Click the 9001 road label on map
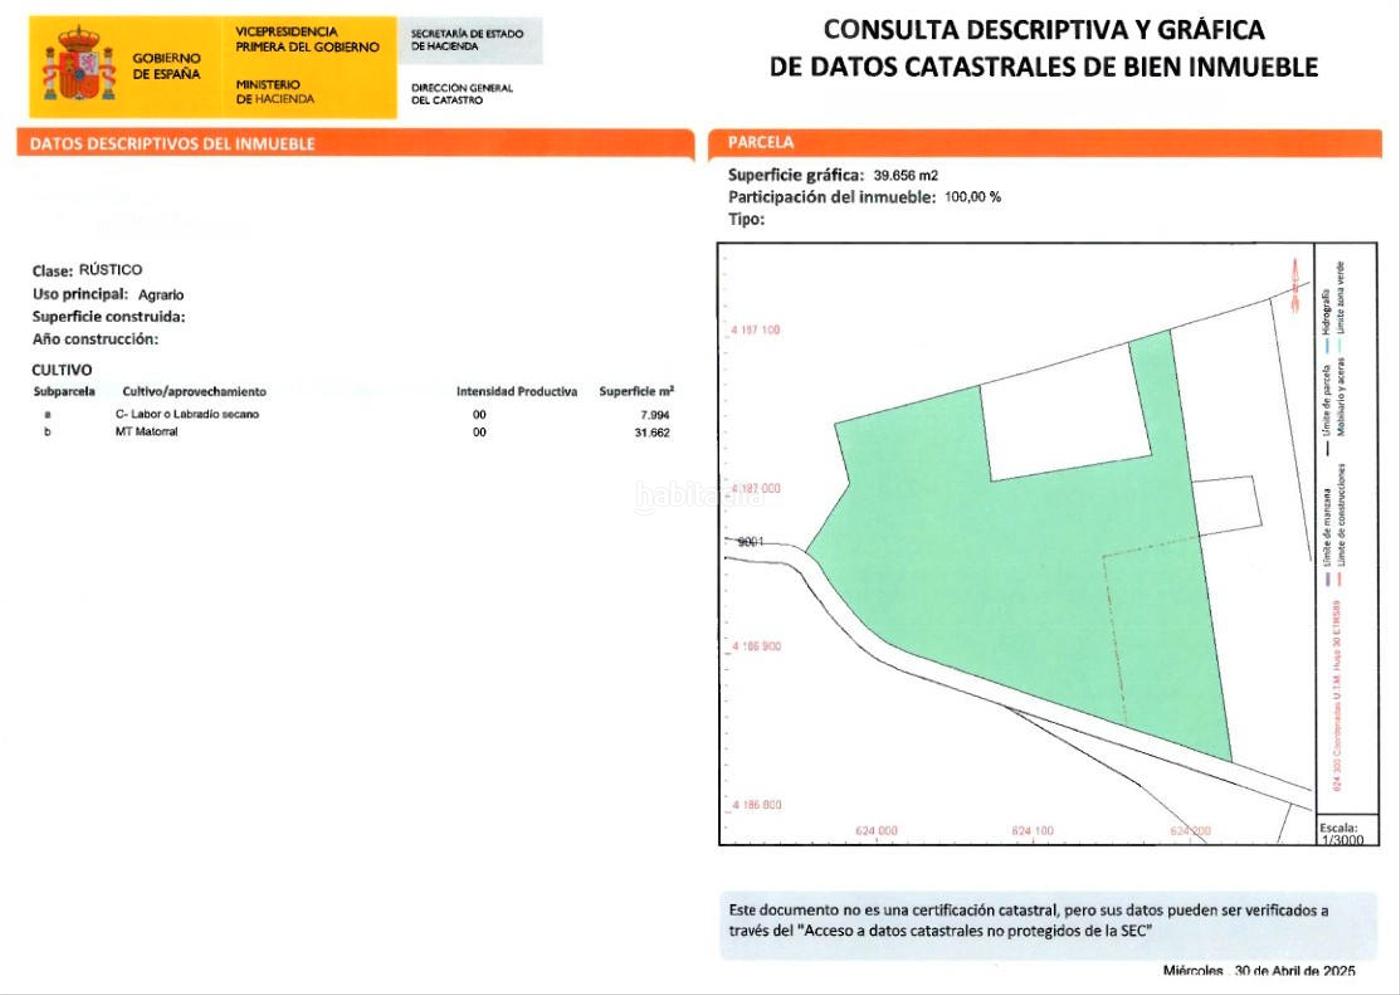The image size is (1400, 995). click(x=750, y=541)
